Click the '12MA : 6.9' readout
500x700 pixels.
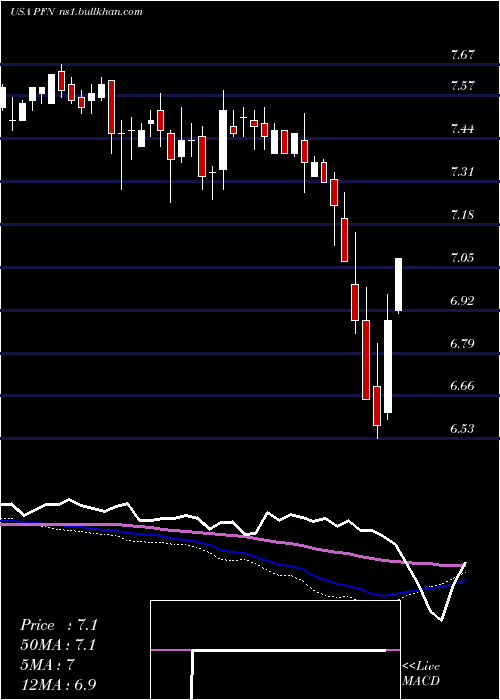tap(59, 684)
